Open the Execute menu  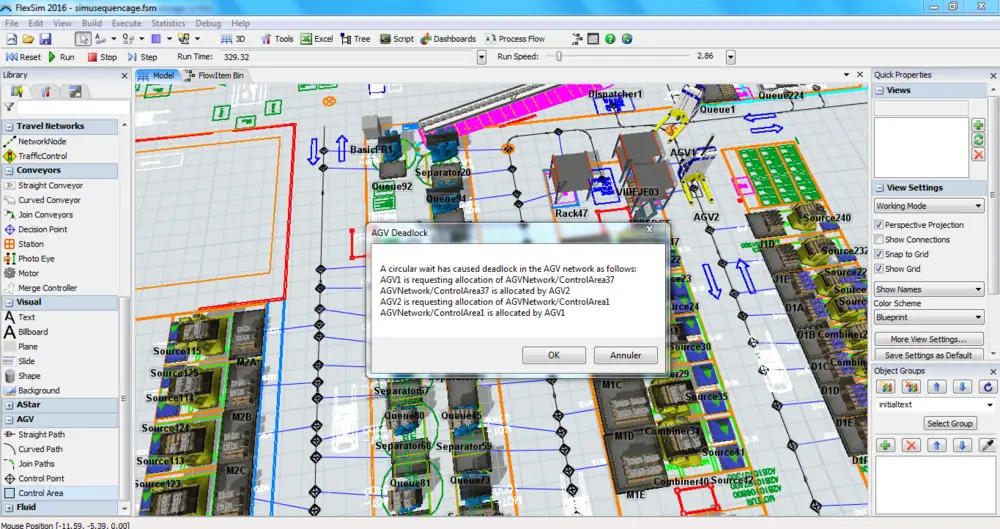126,23
